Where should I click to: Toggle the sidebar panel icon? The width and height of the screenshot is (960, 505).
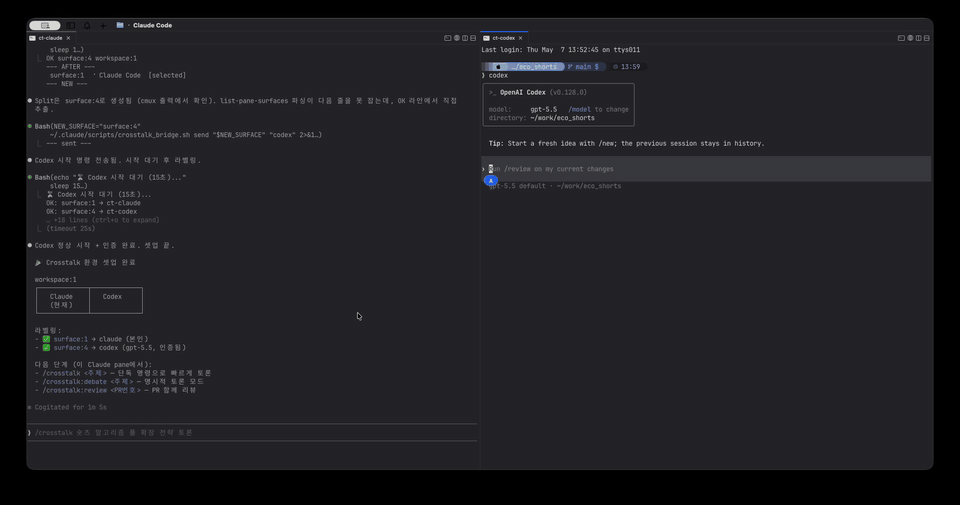(71, 26)
